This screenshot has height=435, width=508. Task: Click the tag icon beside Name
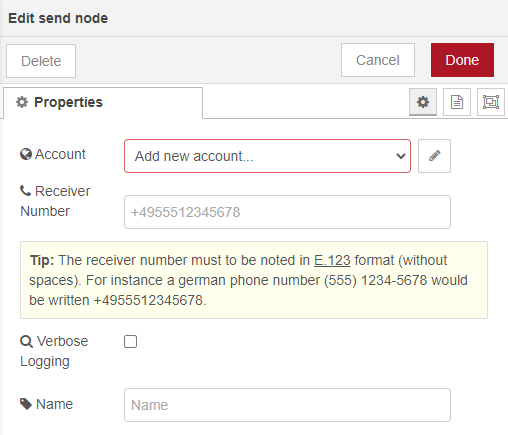click(x=26, y=404)
